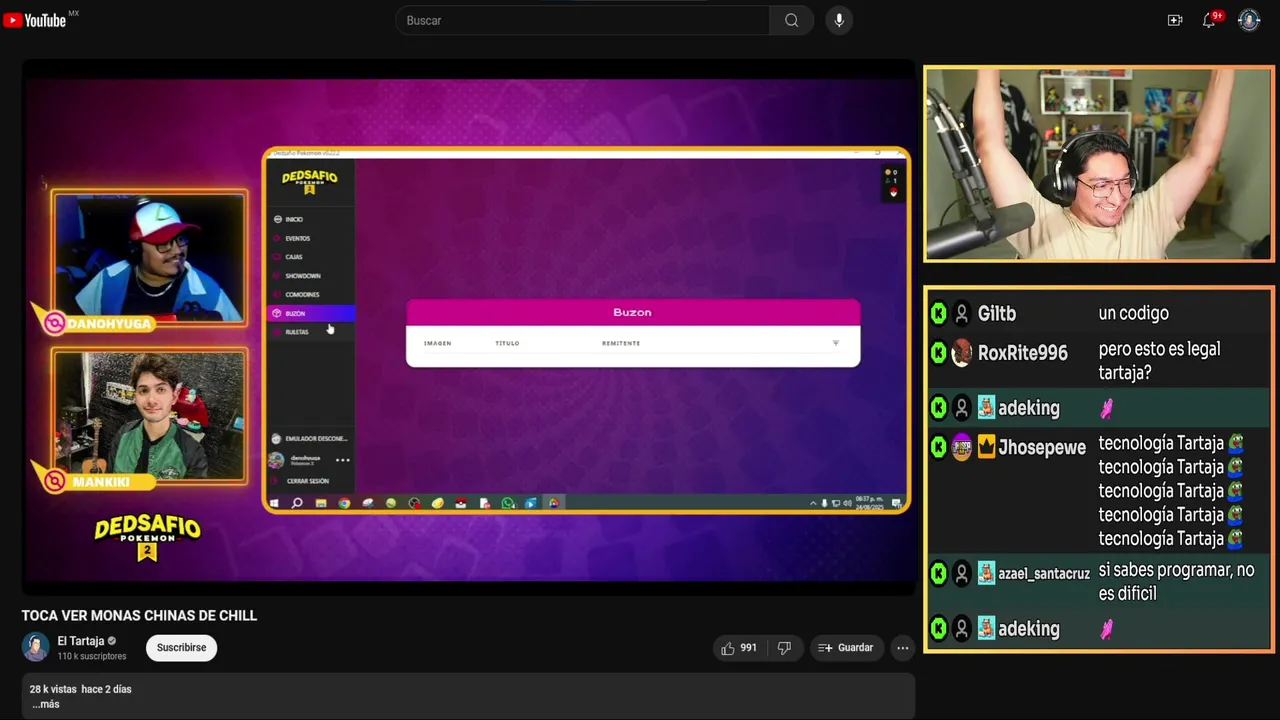Click the 110 k suscriptores text
The image size is (1280, 720).
tap(92, 656)
